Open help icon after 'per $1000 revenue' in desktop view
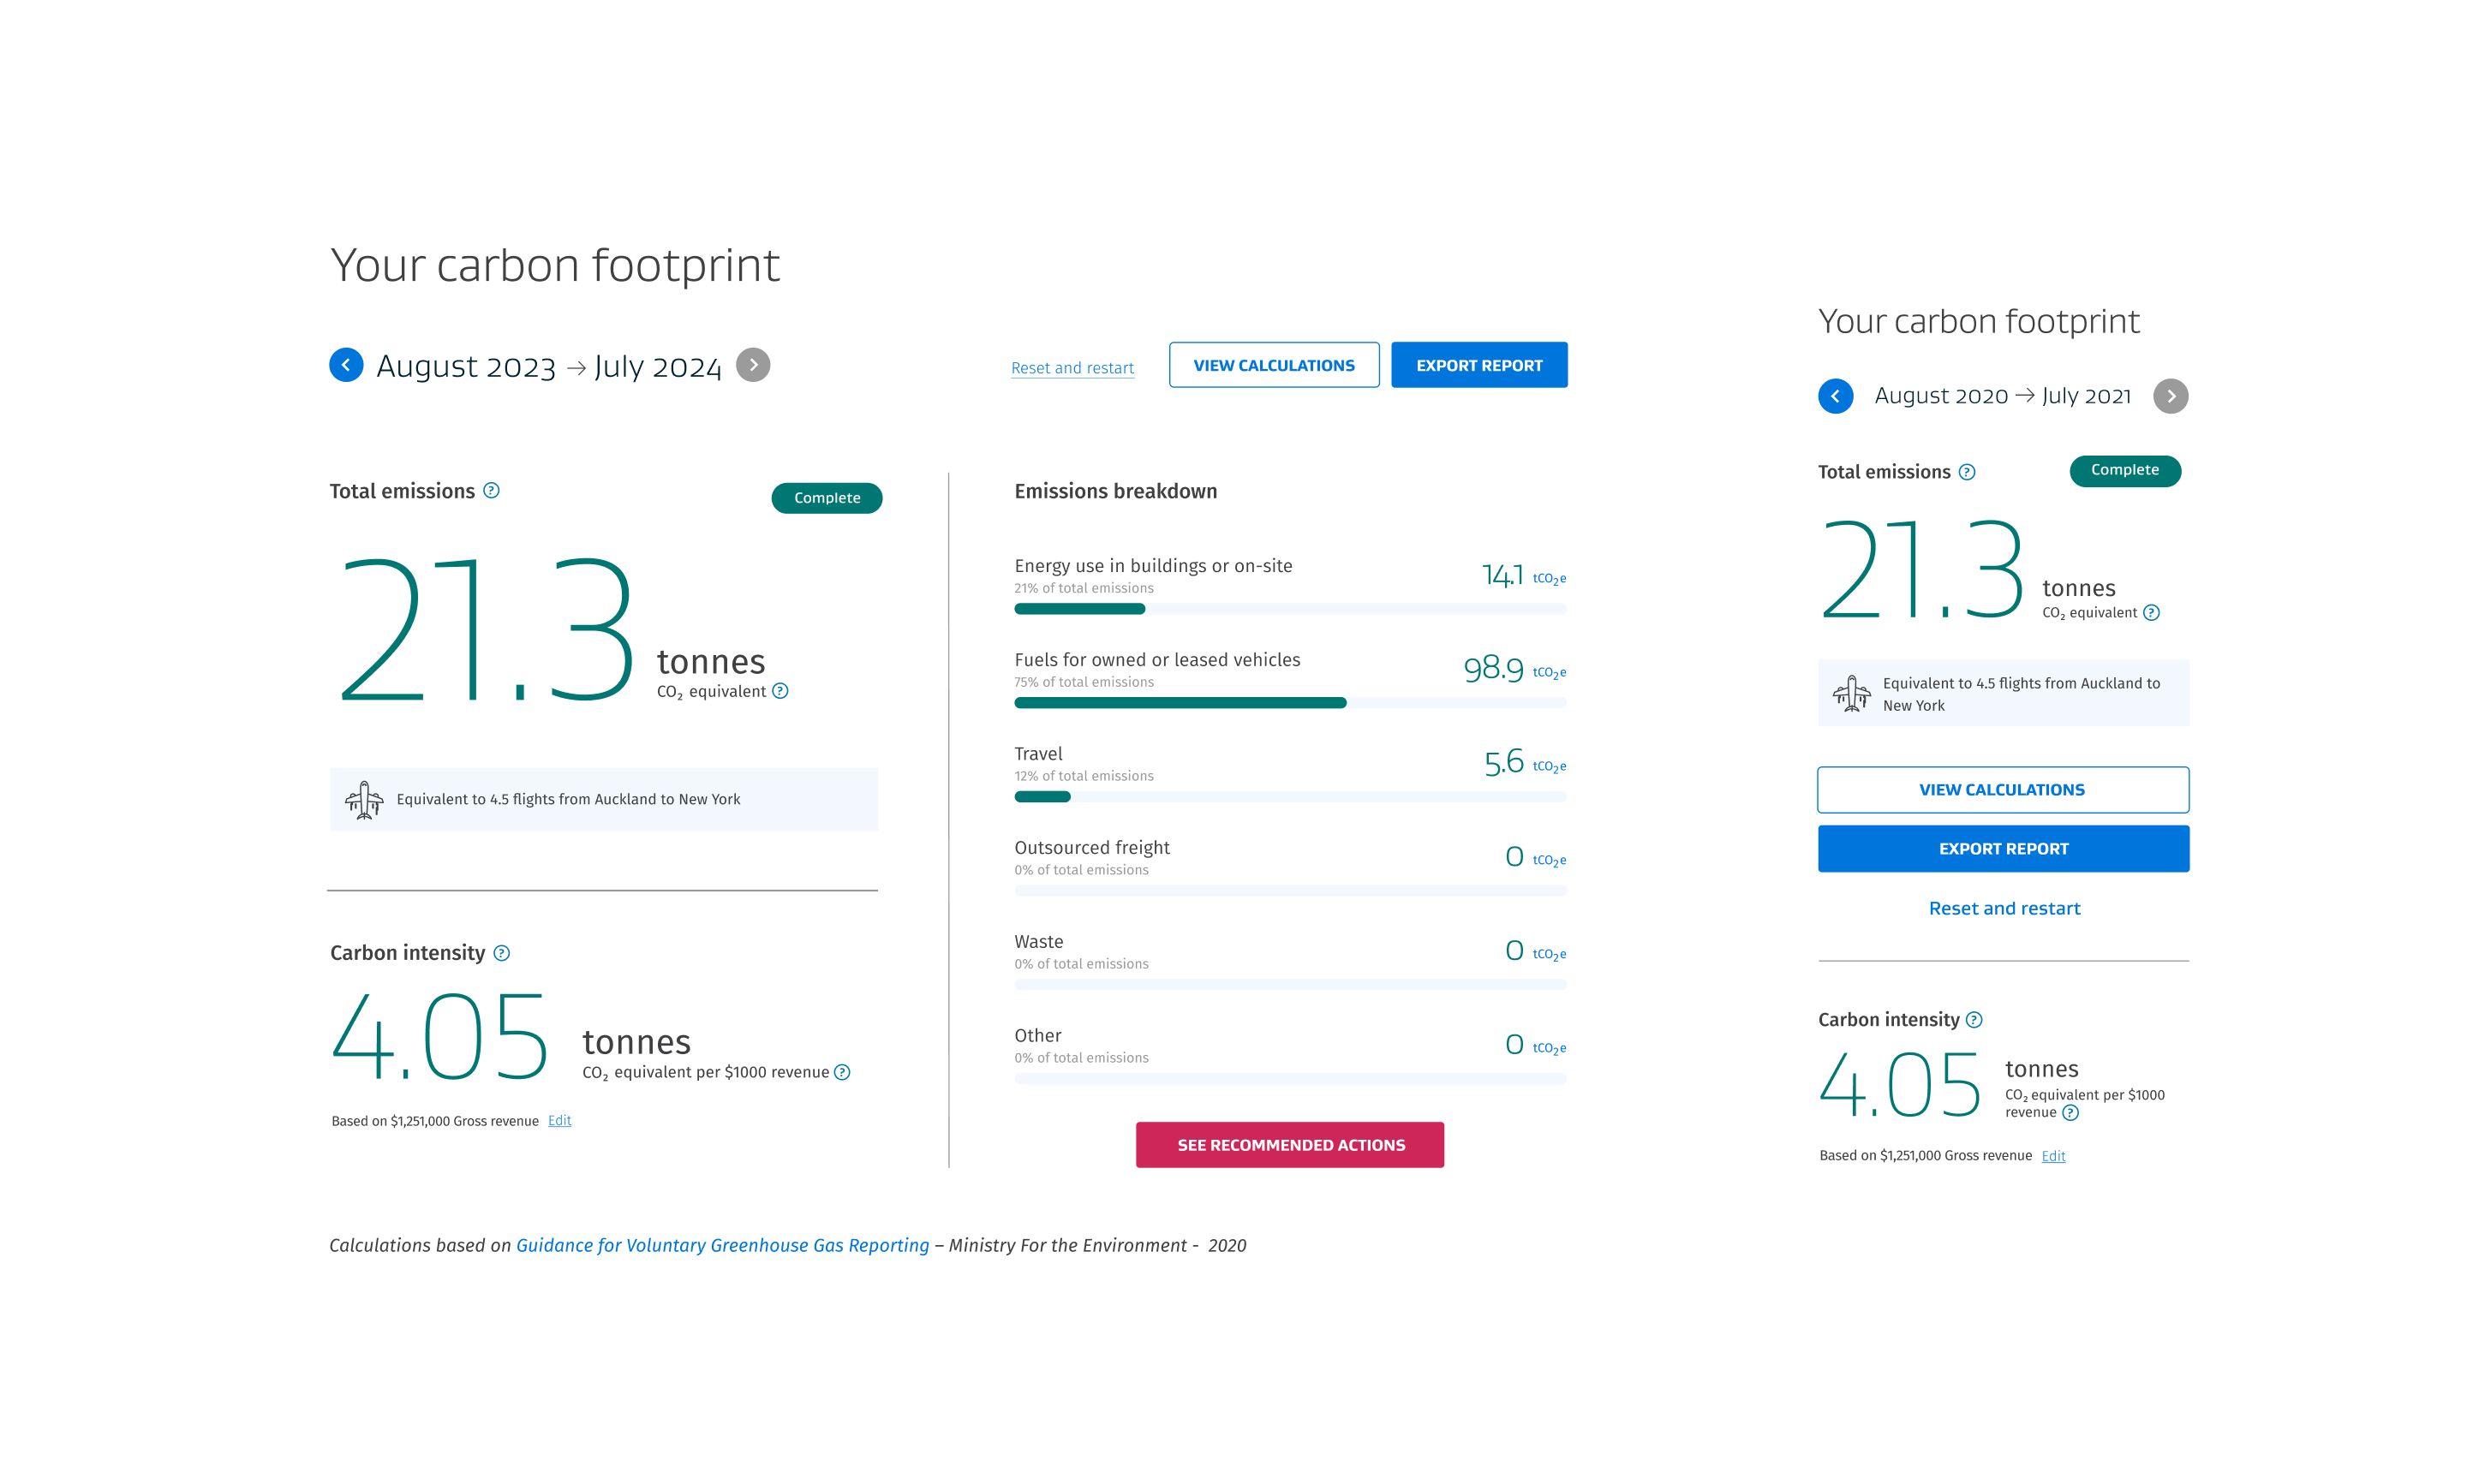 click(842, 1072)
